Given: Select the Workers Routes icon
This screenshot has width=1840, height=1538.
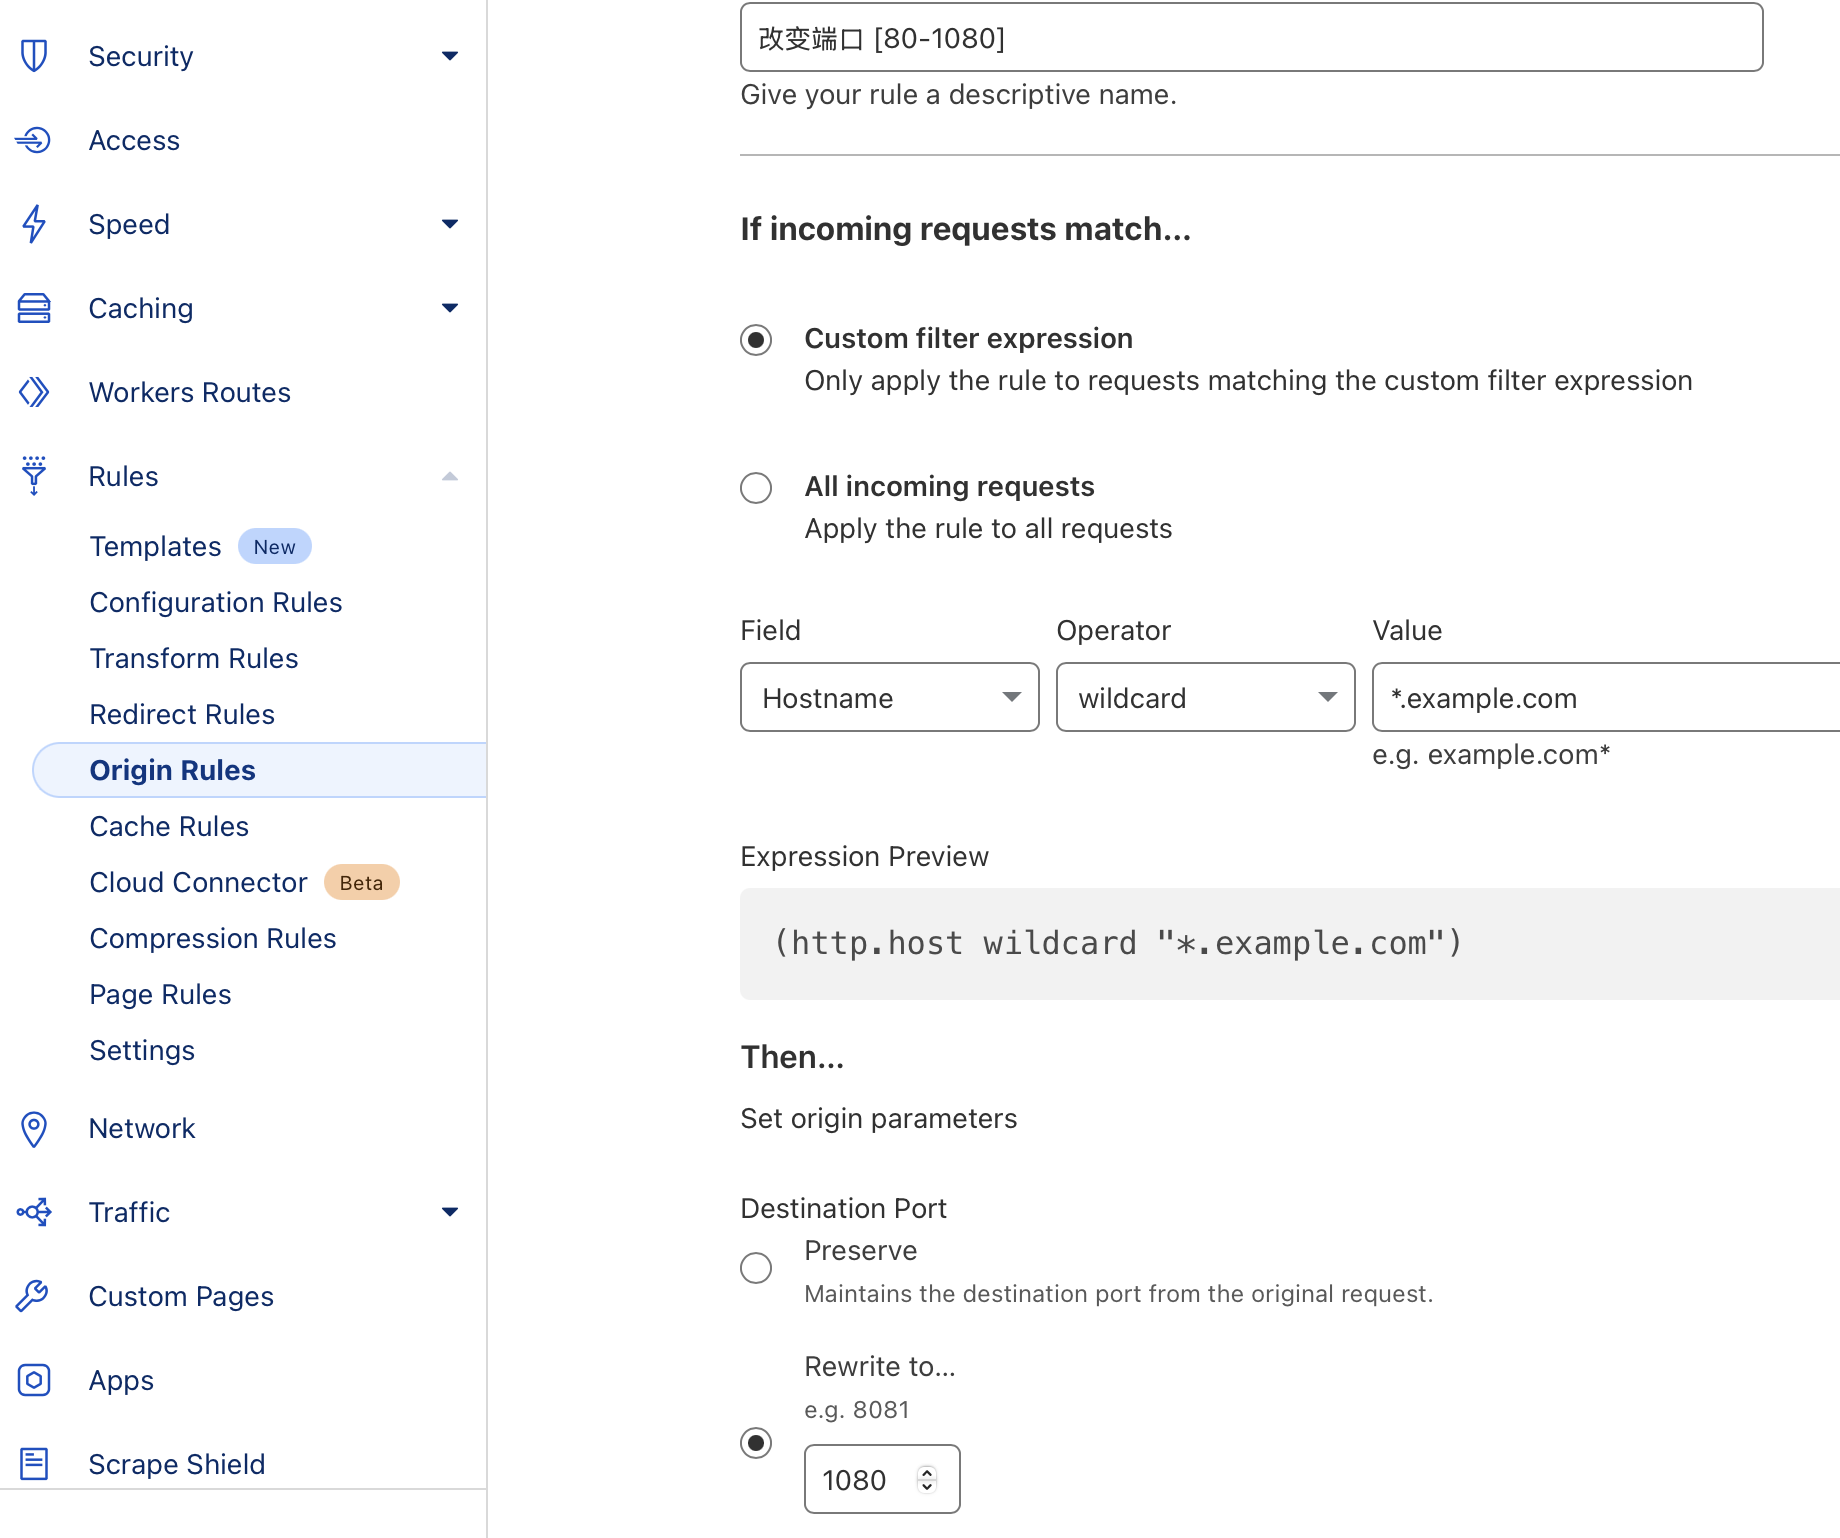Looking at the screenshot, I should tap(34, 392).
